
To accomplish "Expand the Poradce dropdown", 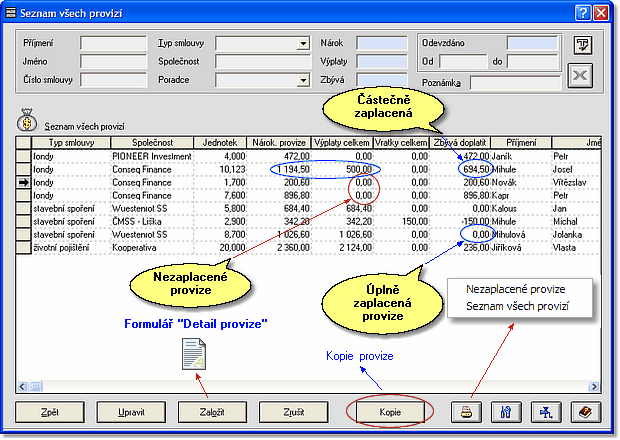I will (302, 80).
